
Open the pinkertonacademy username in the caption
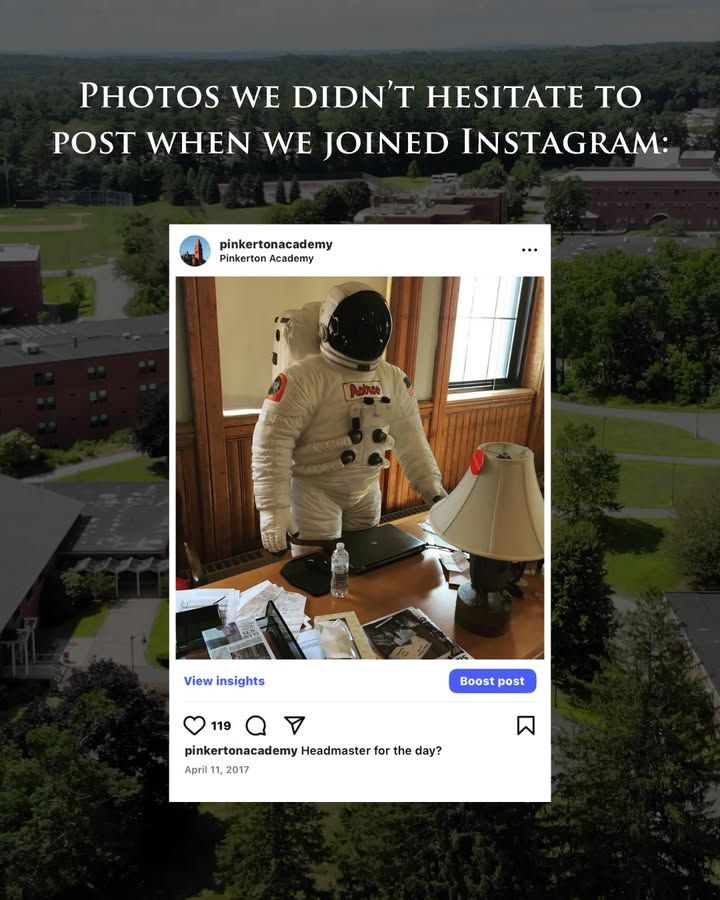tap(241, 750)
